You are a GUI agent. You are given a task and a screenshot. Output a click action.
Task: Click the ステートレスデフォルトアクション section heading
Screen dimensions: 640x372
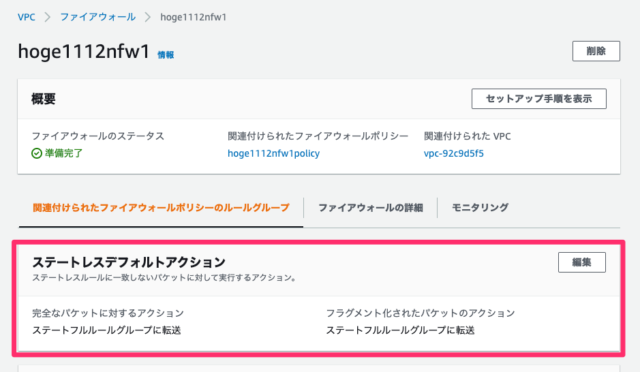pos(129,262)
